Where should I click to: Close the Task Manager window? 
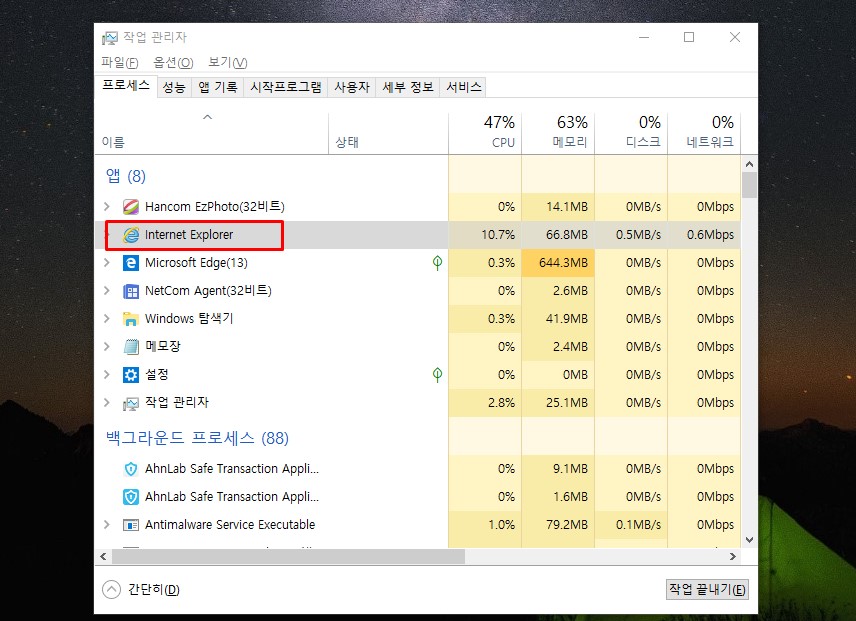[735, 37]
